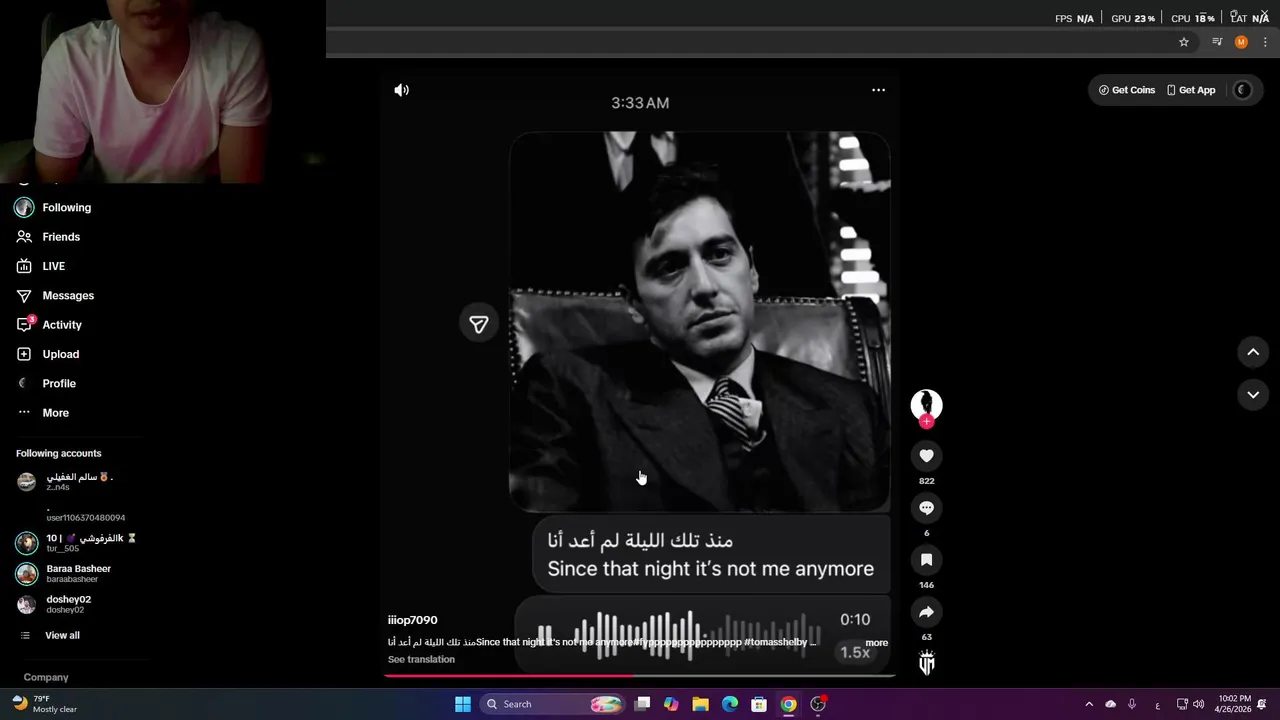Open Microsoft Edge from the taskbar
The height and width of the screenshot is (720, 1280).
730,704
